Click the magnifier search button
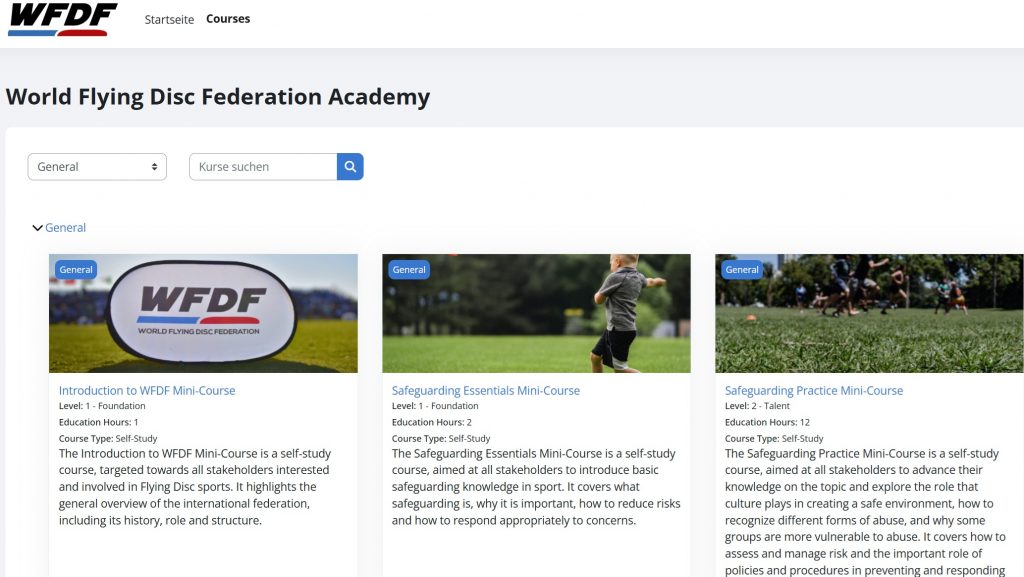This screenshot has width=1024, height=577. click(x=350, y=166)
